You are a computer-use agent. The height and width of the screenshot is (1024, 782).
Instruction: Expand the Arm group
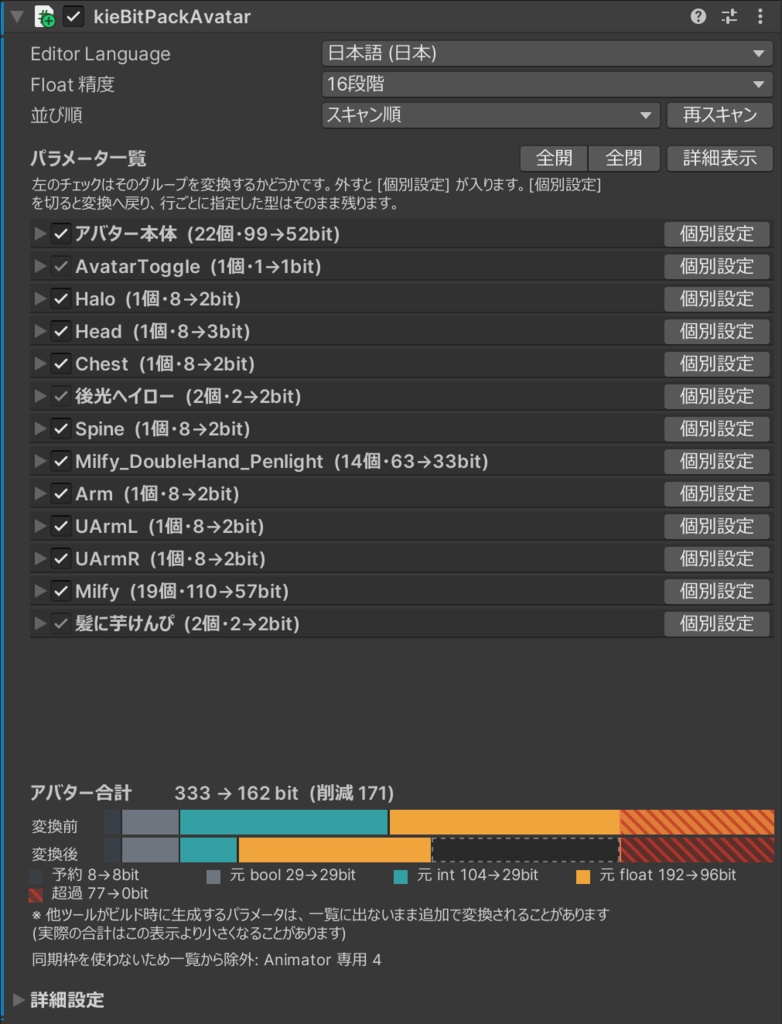point(40,494)
